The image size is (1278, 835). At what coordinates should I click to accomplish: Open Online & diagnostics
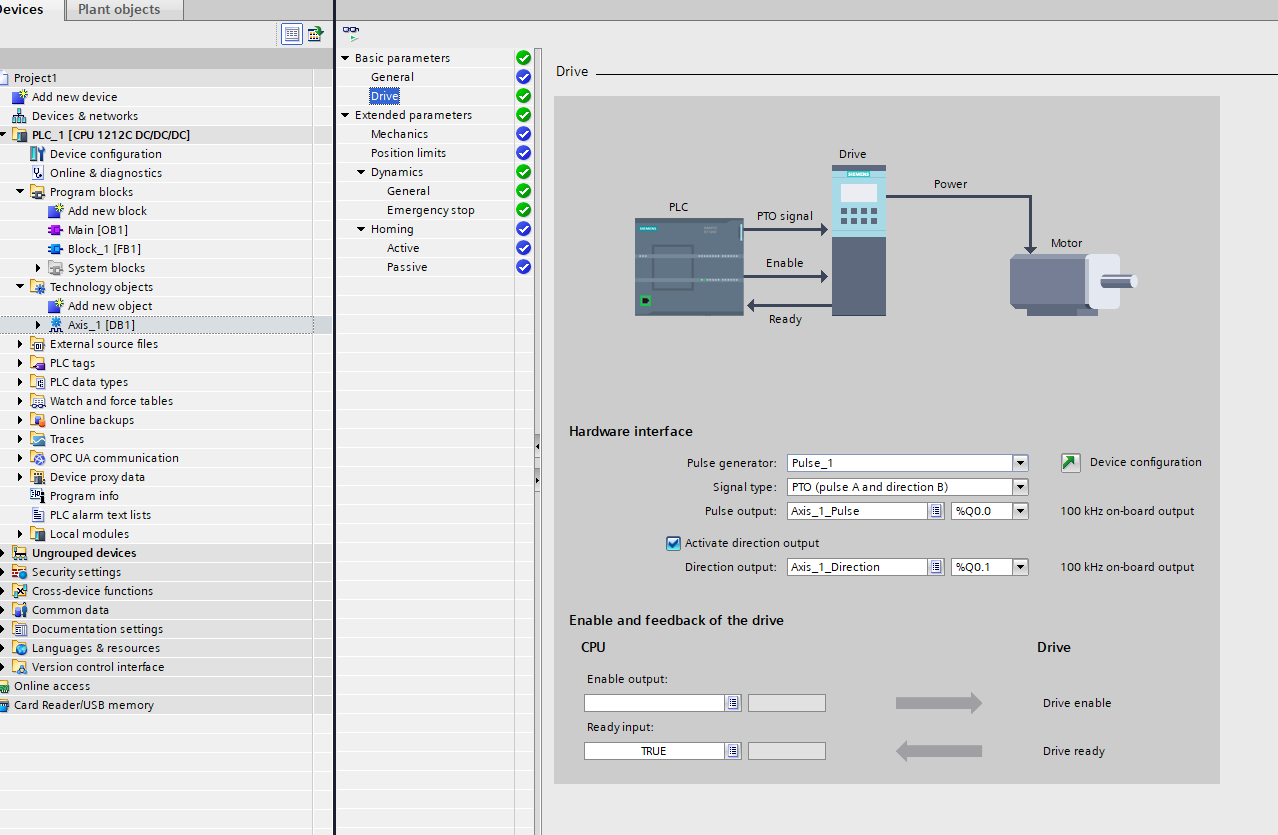pyautogui.click(x=105, y=173)
